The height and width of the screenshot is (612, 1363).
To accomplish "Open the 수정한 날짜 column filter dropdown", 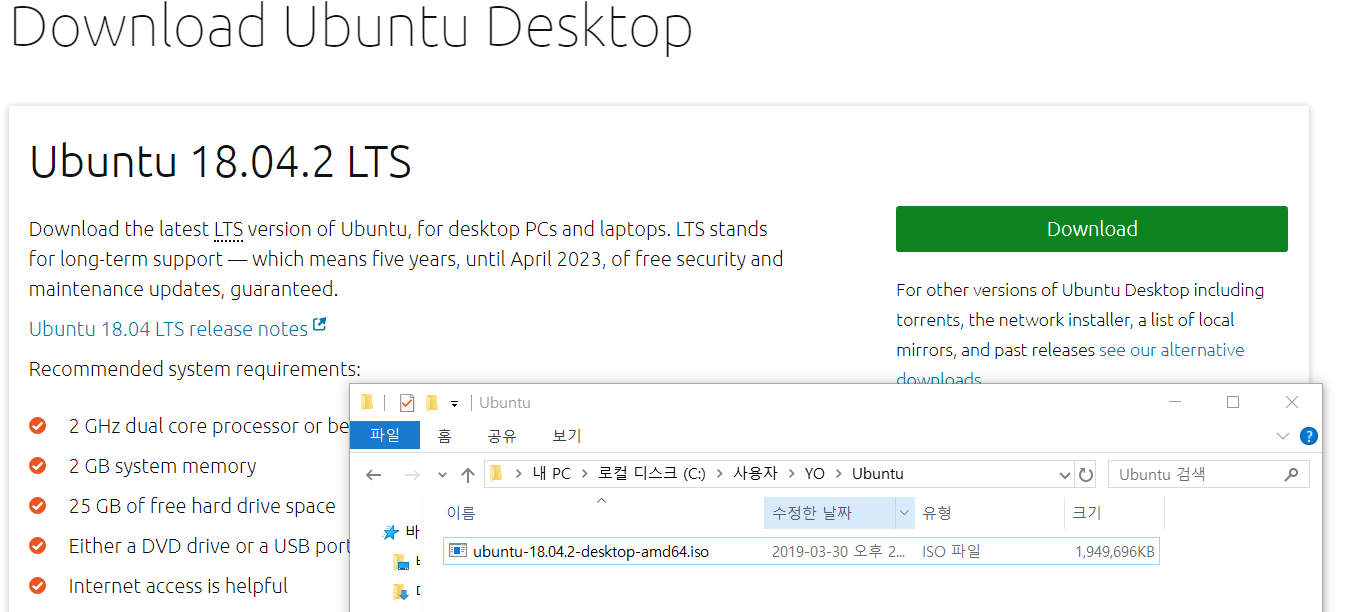I will tap(905, 513).
